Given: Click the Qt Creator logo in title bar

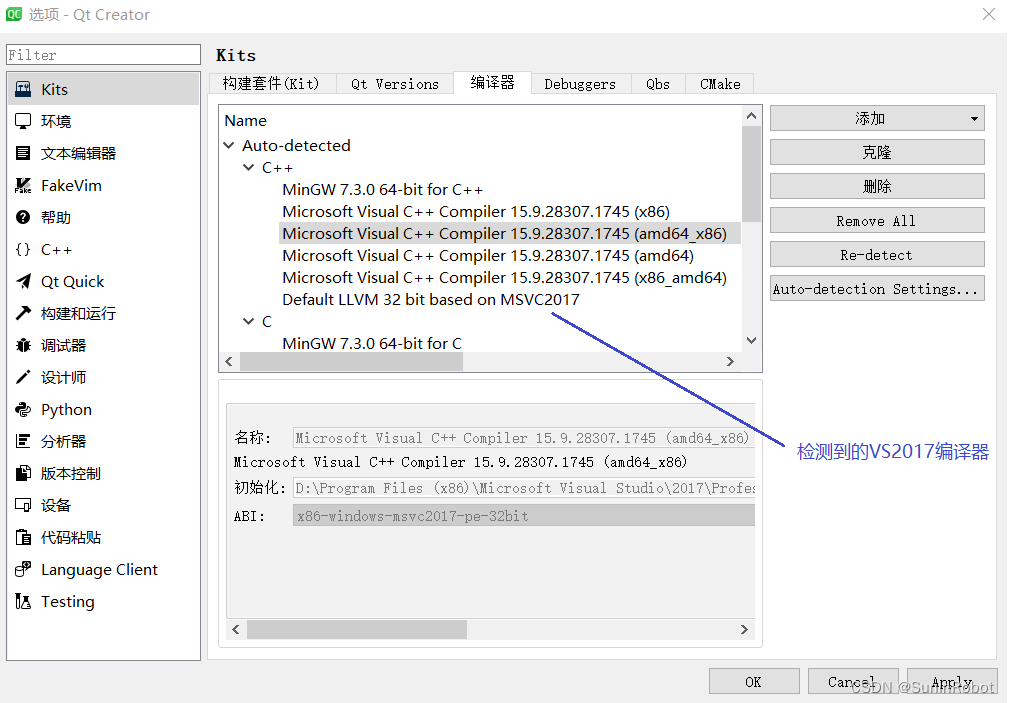Looking at the screenshot, I should (14, 14).
